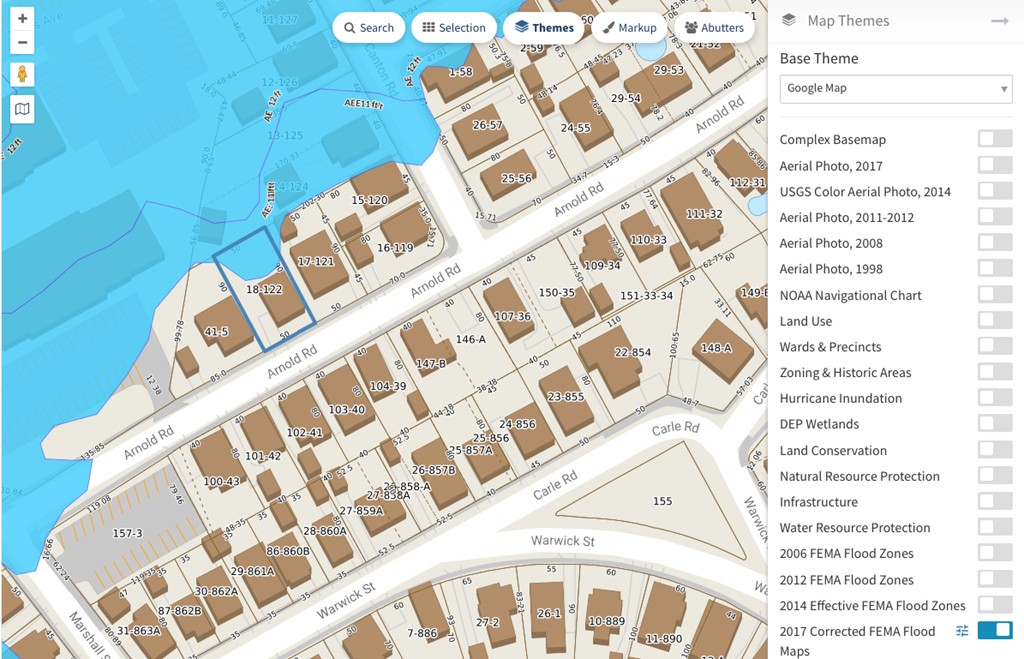Toggle Aerial Photo, 2011-2012 layer

995,216
